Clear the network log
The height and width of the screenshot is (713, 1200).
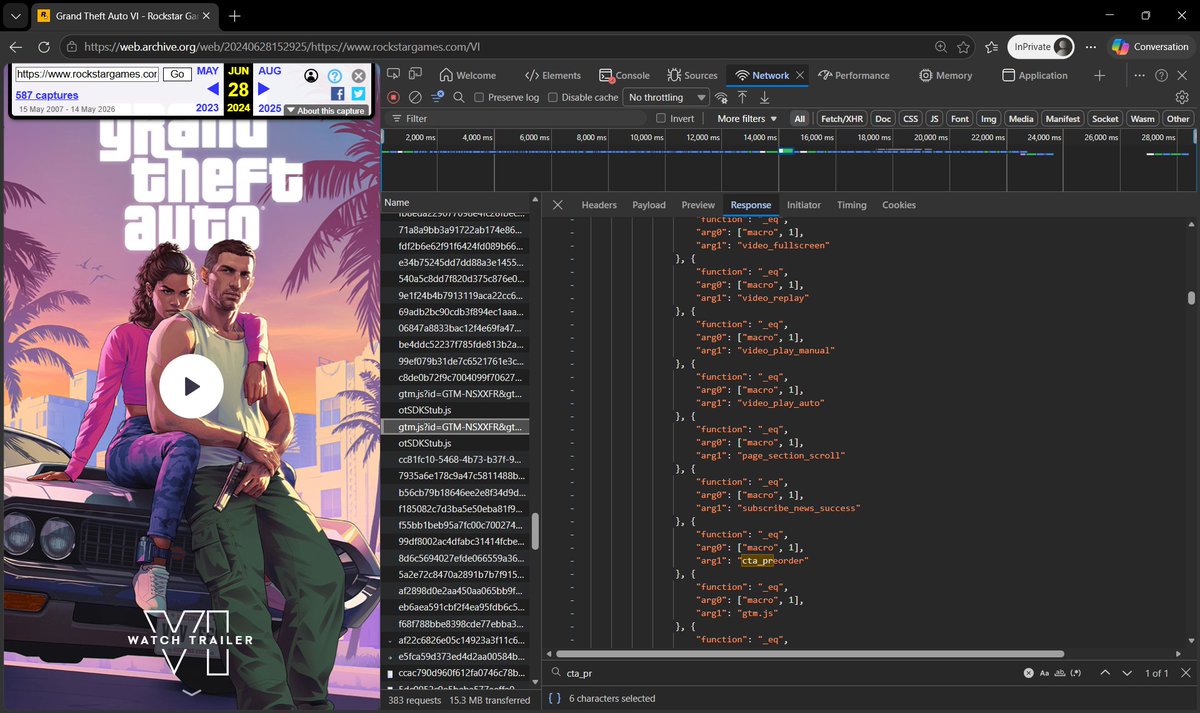pyautogui.click(x=415, y=97)
